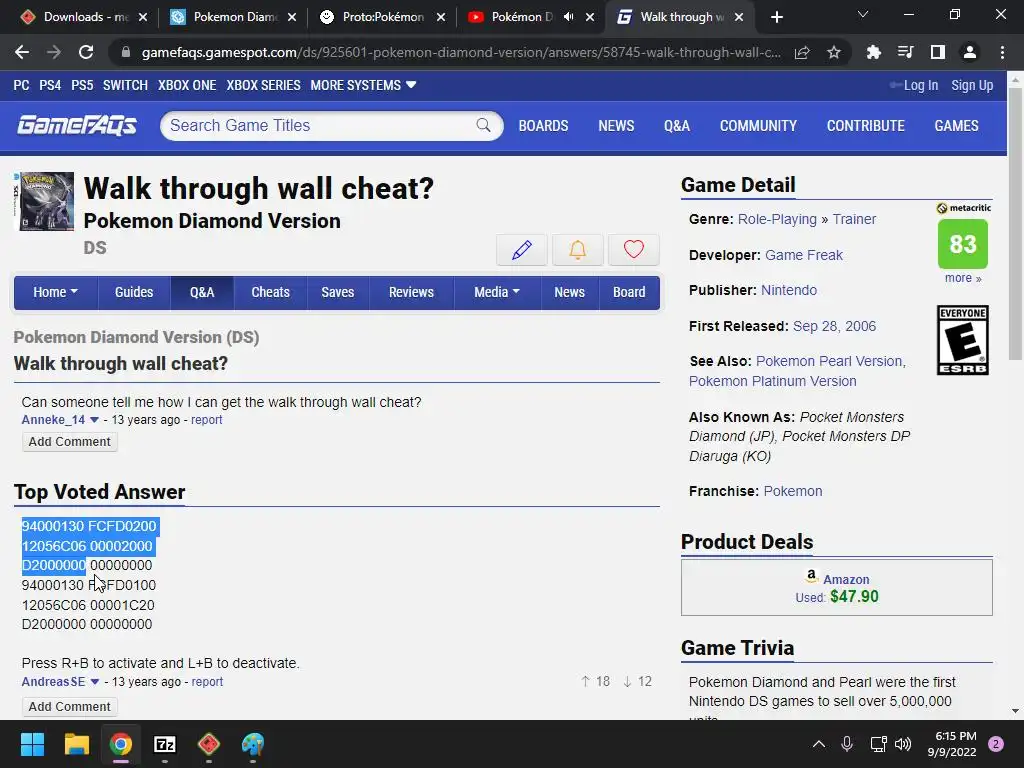Screen dimensions: 1024x768
Task: Open the Cheats tab
Action: point(270,292)
